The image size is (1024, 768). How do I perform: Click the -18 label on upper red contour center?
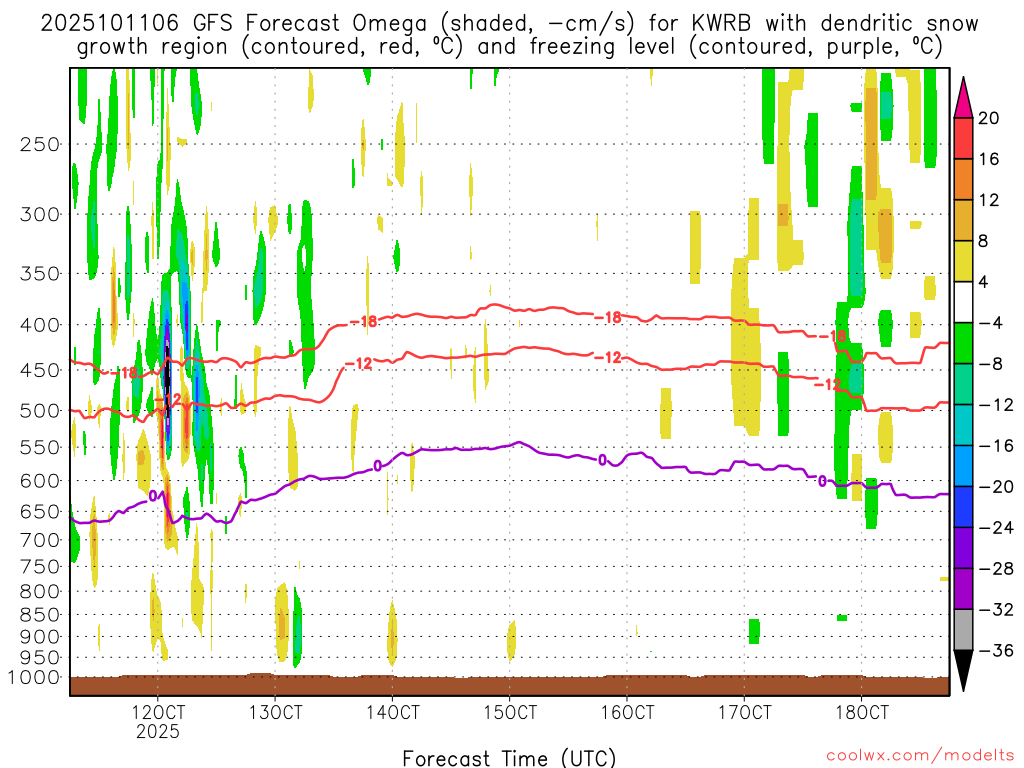[612, 317]
